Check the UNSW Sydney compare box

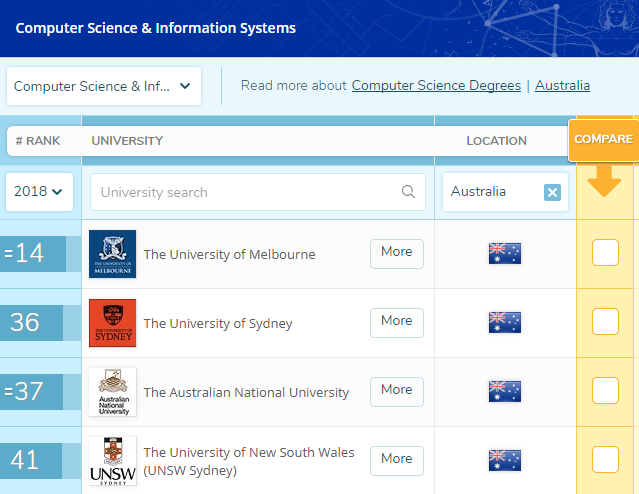coord(605,459)
